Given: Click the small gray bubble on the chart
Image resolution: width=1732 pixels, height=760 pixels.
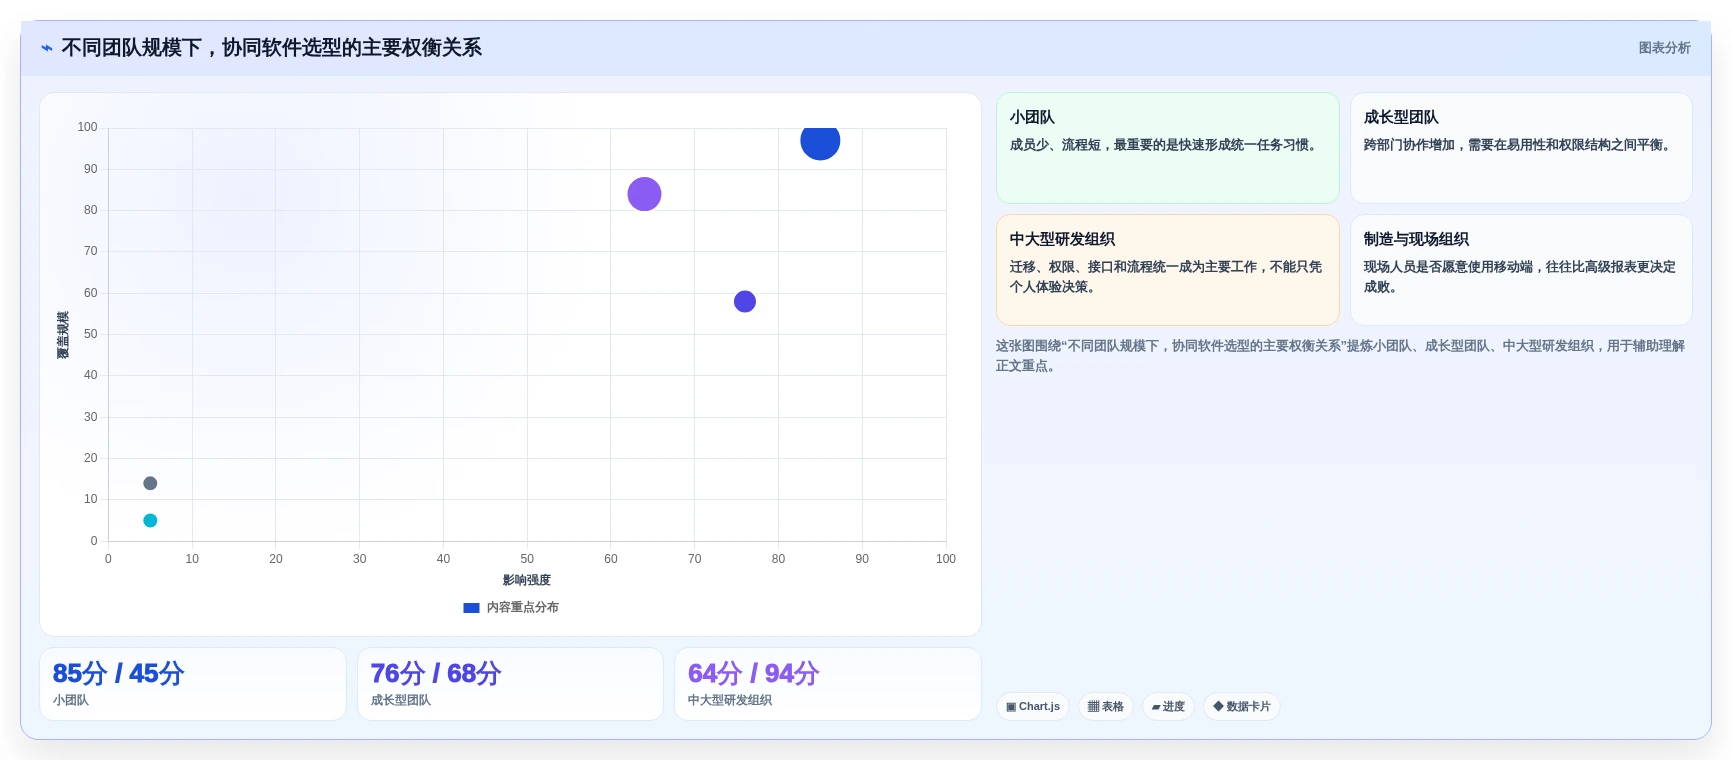Looking at the screenshot, I should (x=150, y=483).
